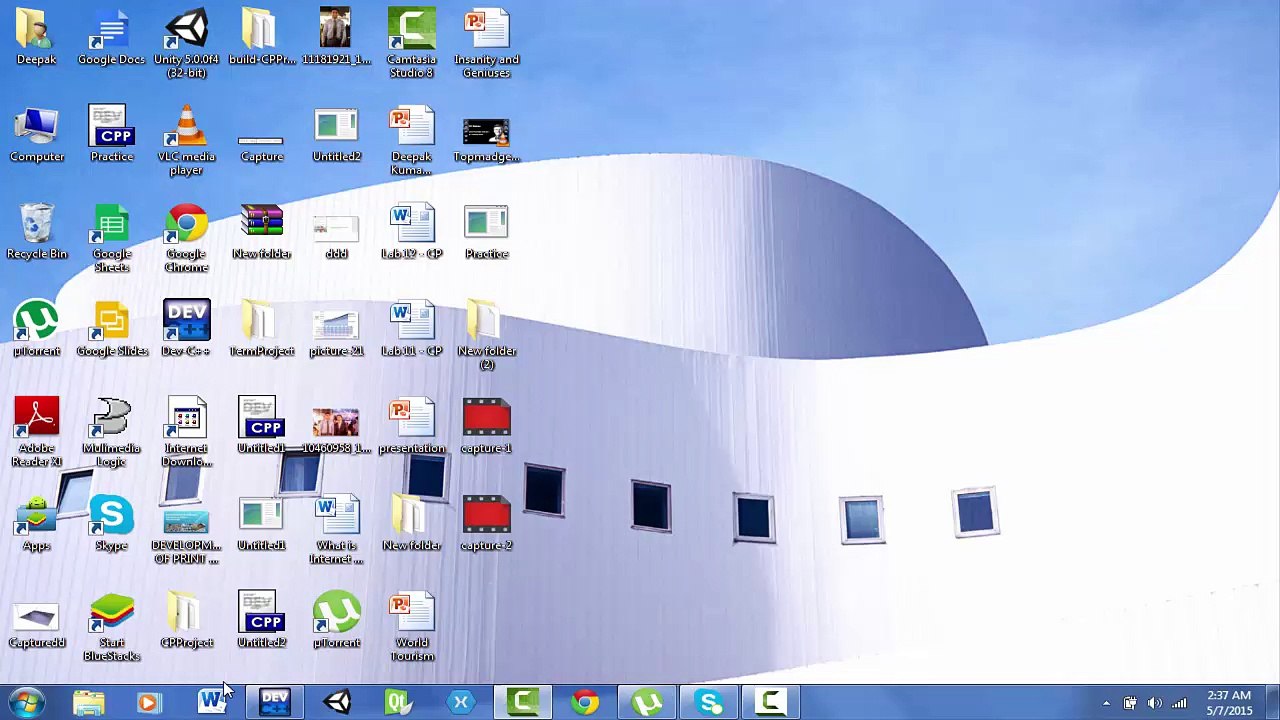Select the VLC media player desktop icon

coord(186,140)
